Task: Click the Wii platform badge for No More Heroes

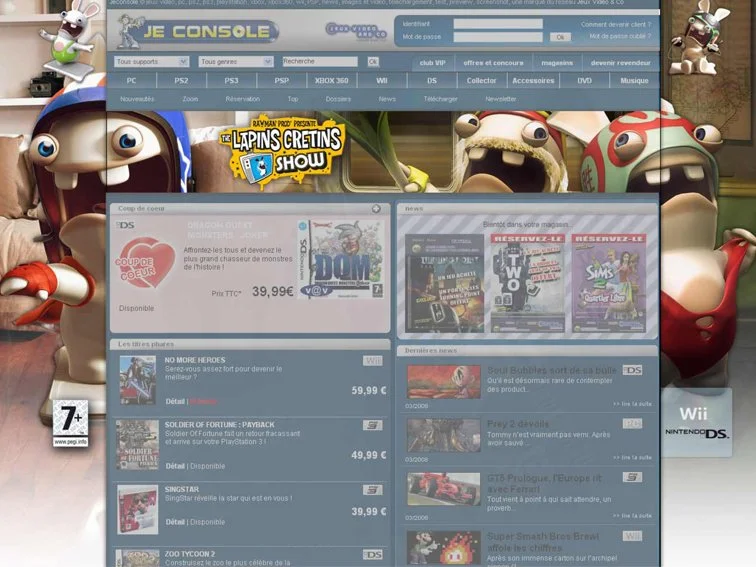Action: pyautogui.click(x=373, y=361)
